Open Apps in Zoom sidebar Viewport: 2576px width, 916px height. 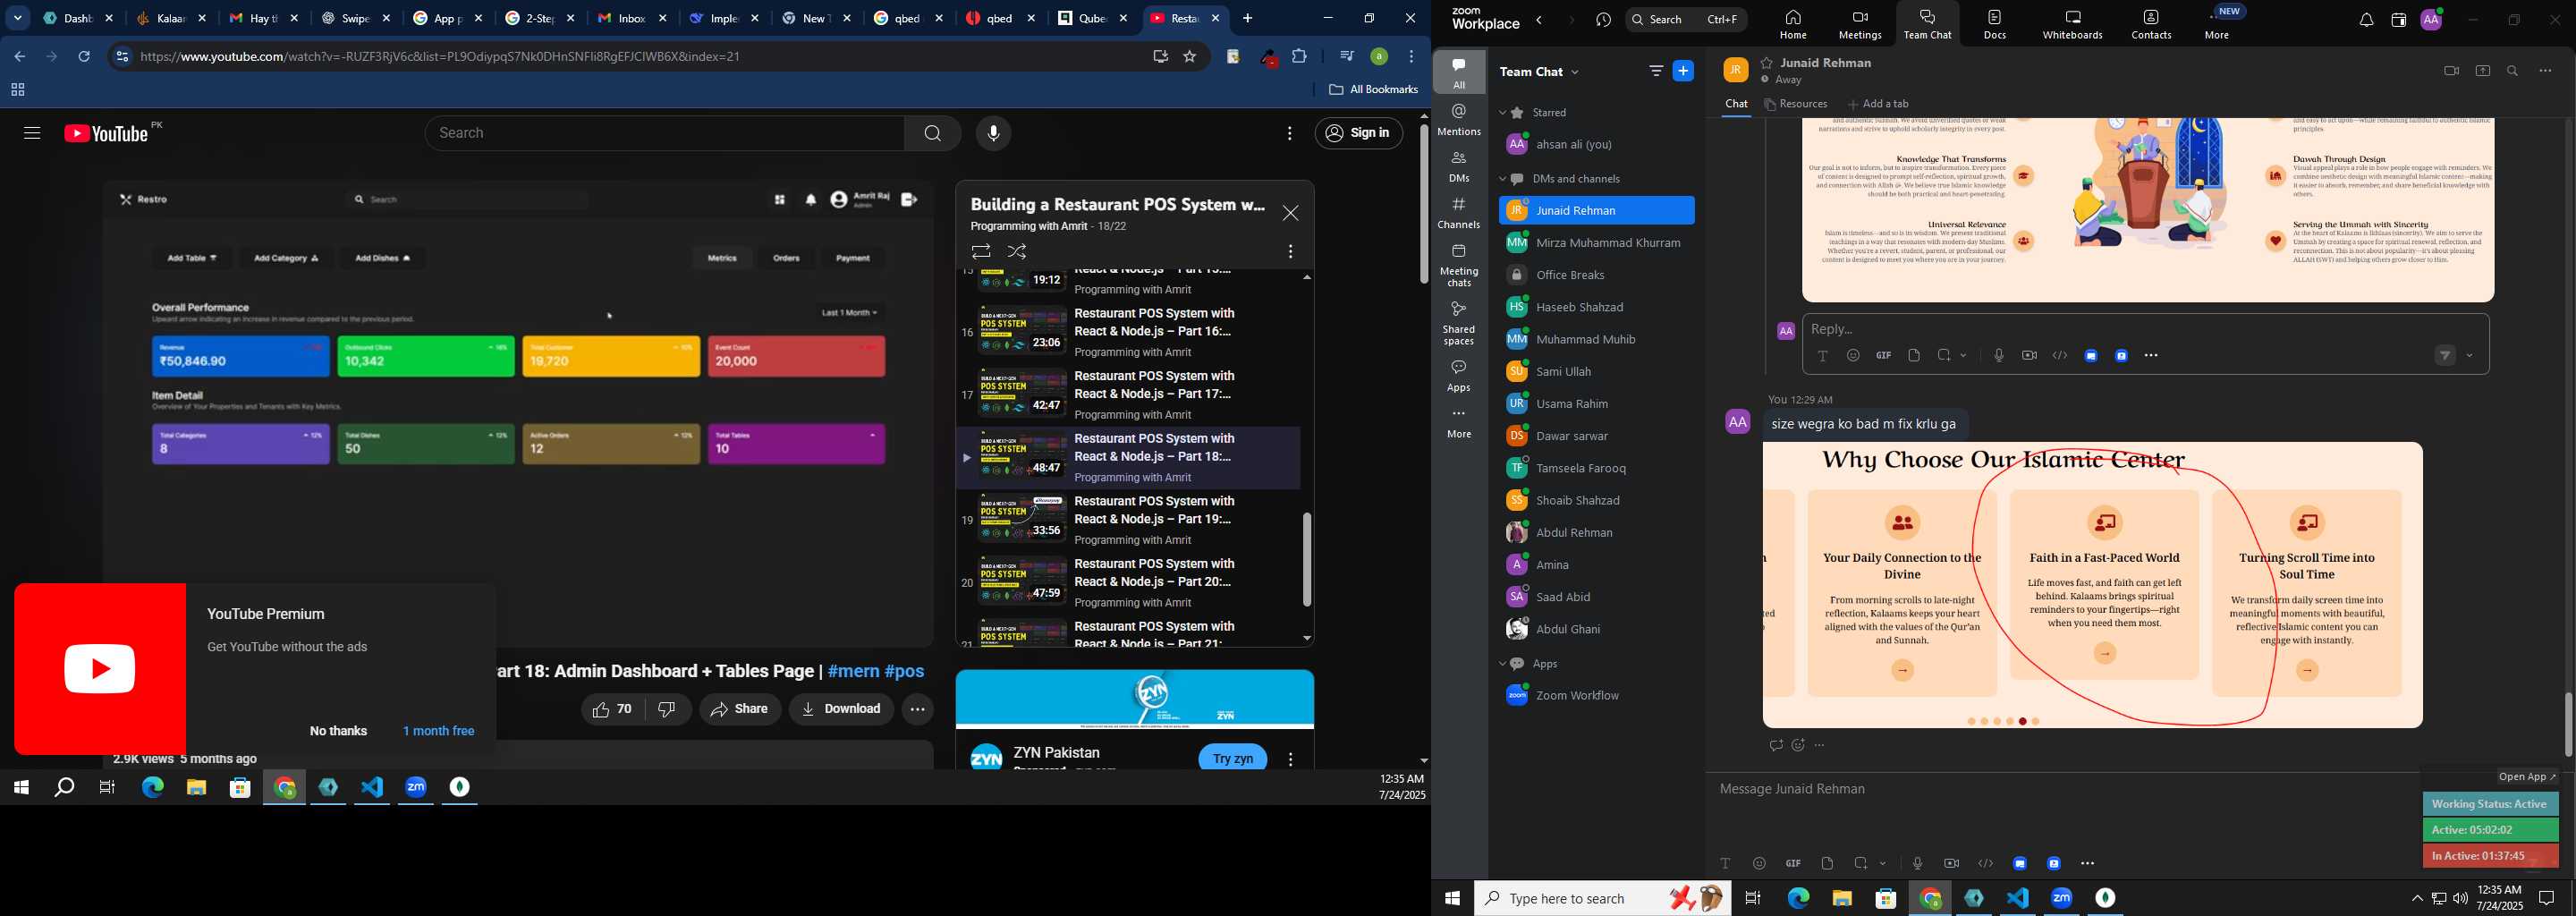point(1459,375)
